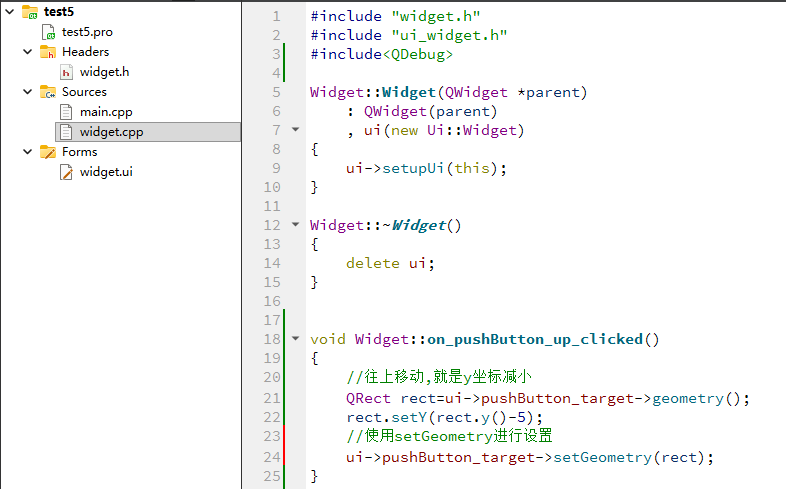
Task: Click line number 11 in gutter
Action: 272,206
